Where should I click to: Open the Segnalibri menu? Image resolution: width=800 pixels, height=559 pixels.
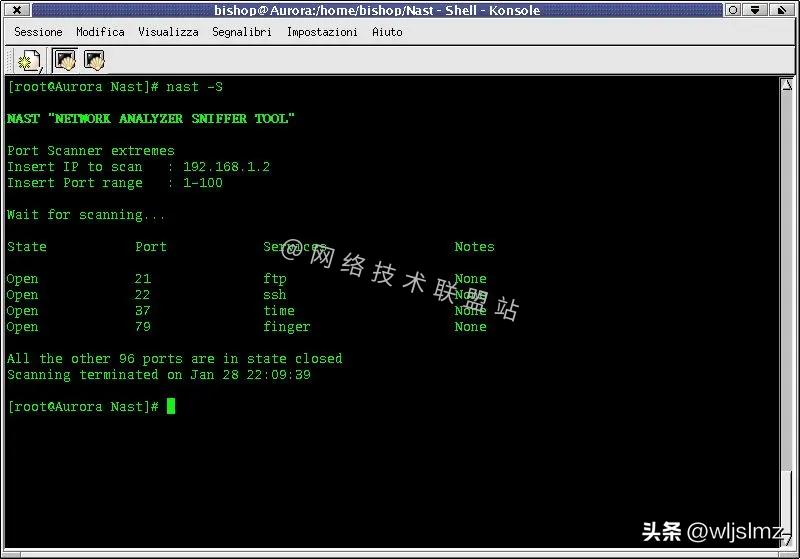[242, 32]
